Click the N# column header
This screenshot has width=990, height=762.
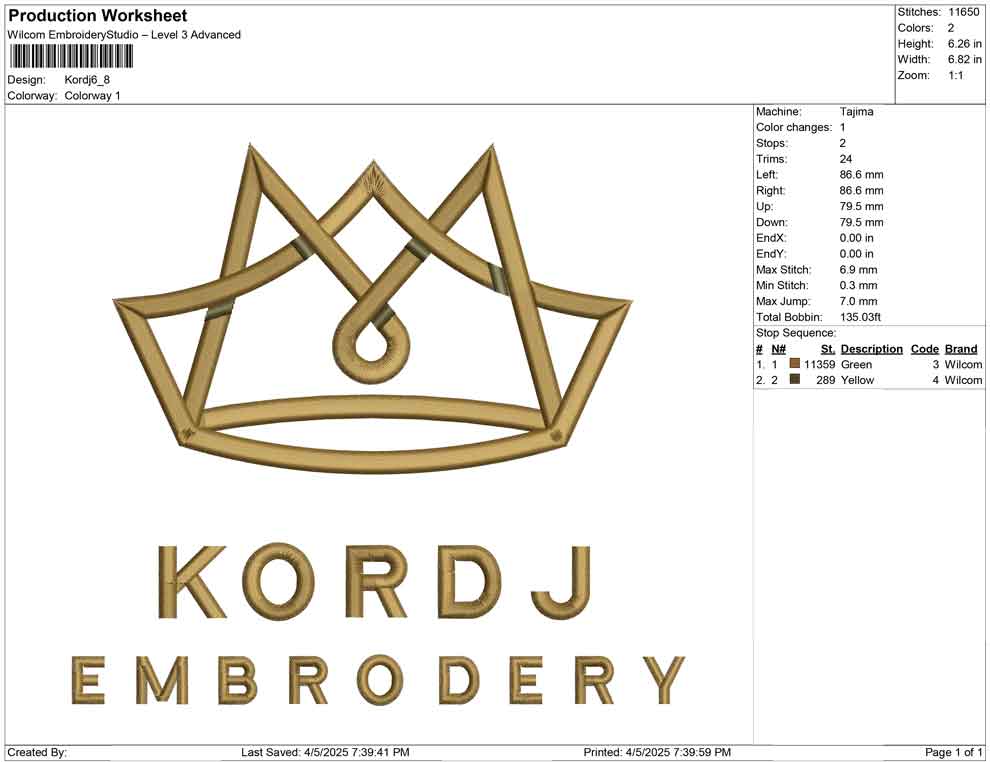[x=778, y=348]
